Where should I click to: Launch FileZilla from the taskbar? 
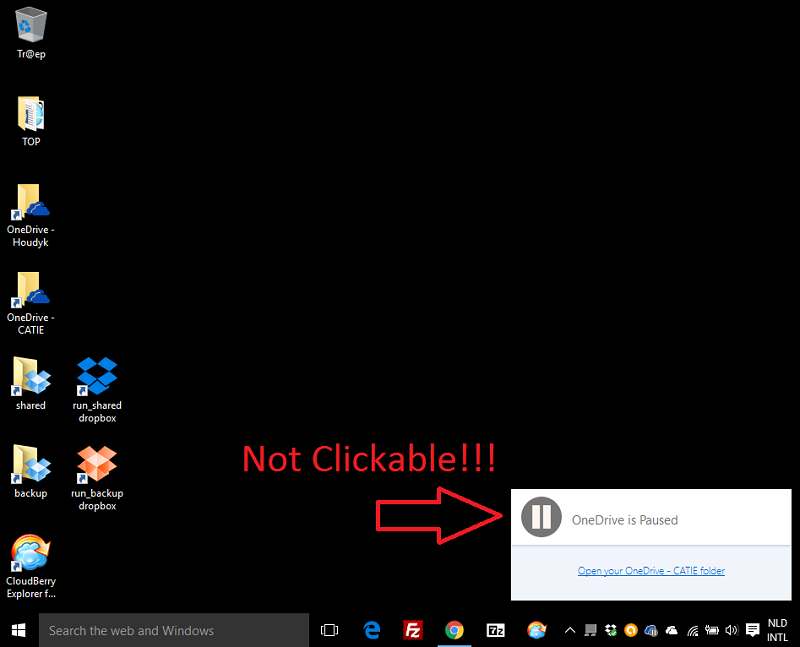[x=412, y=630]
